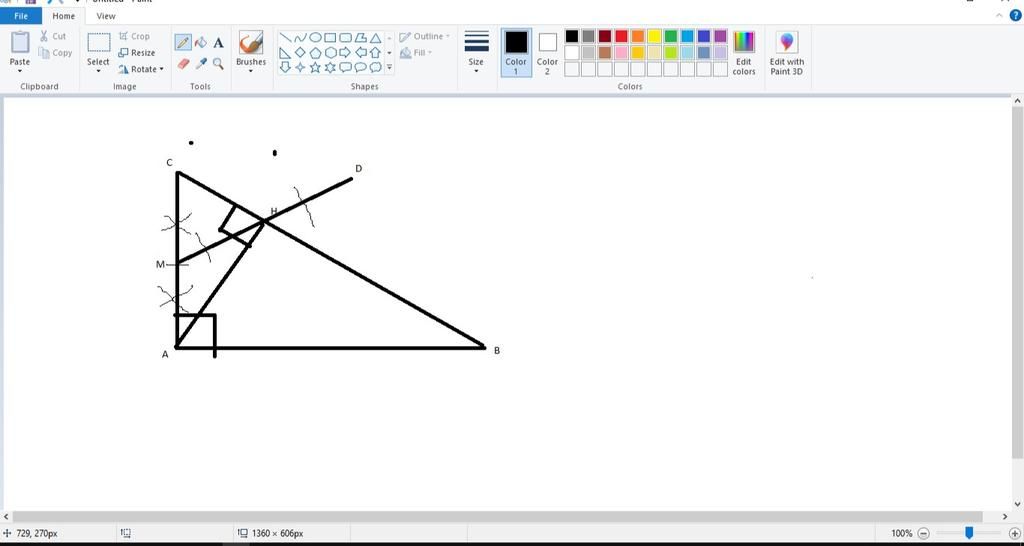This screenshot has height=546, width=1024.
Task: Pick the Six-point star shape
Action: pos(330,67)
